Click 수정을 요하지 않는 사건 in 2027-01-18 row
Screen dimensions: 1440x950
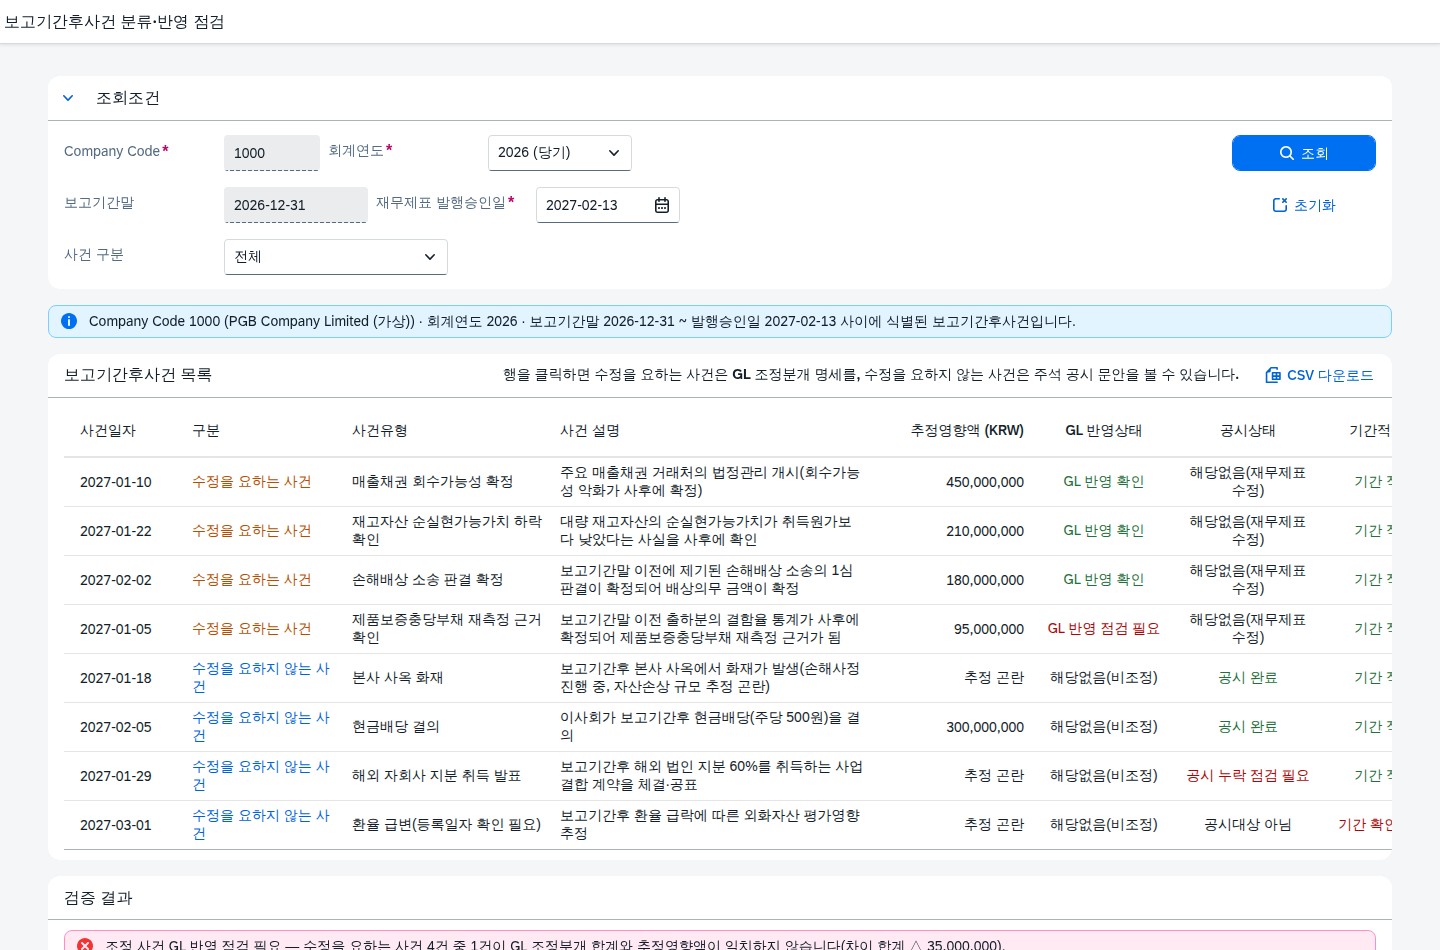click(261, 678)
